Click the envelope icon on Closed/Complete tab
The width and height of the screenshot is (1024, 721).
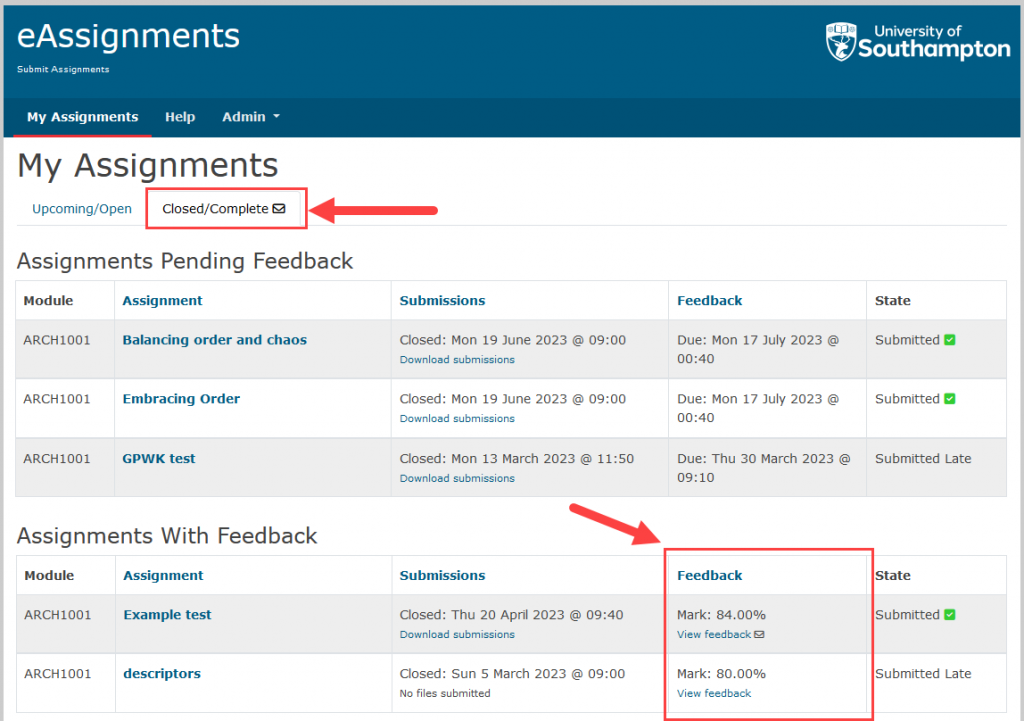tap(279, 208)
